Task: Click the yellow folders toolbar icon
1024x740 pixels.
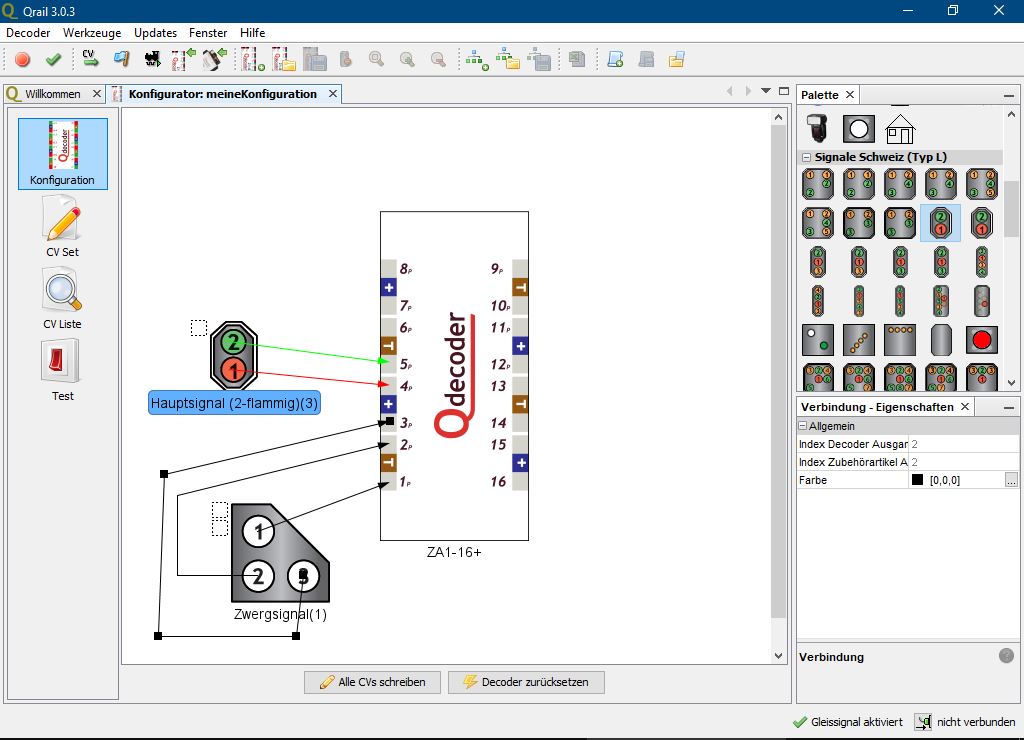Action: 677,59
